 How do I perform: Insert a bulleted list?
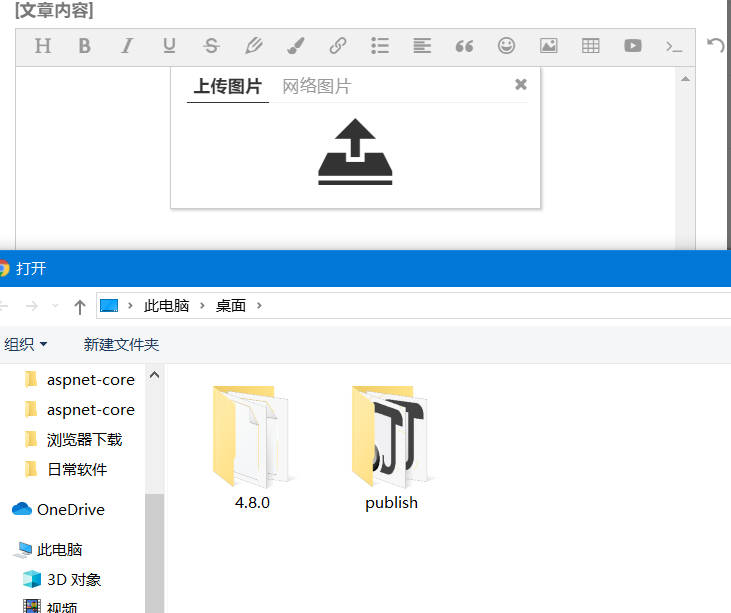pyautogui.click(x=380, y=46)
